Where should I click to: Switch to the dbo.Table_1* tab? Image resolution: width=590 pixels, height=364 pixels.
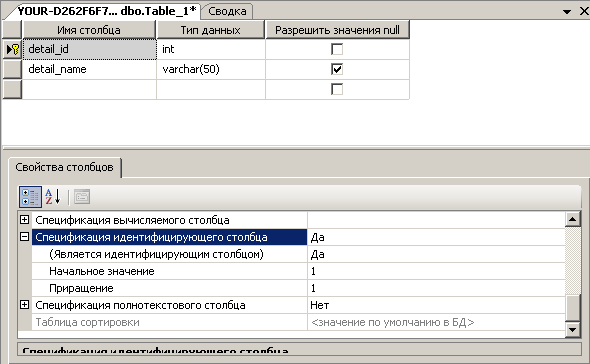pyautogui.click(x=107, y=11)
